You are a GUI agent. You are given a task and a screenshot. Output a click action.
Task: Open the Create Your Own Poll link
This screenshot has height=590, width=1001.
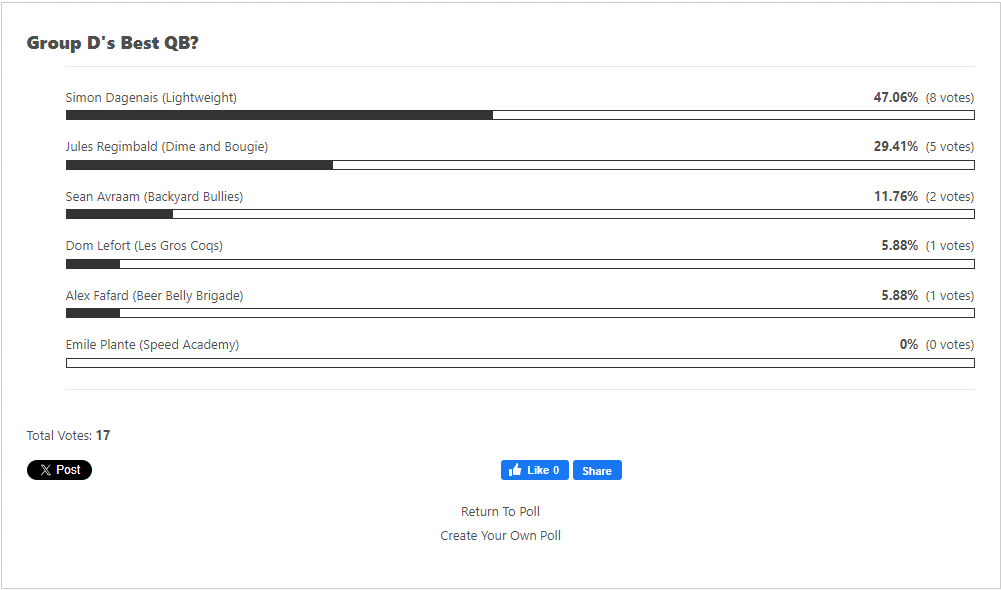(x=500, y=536)
